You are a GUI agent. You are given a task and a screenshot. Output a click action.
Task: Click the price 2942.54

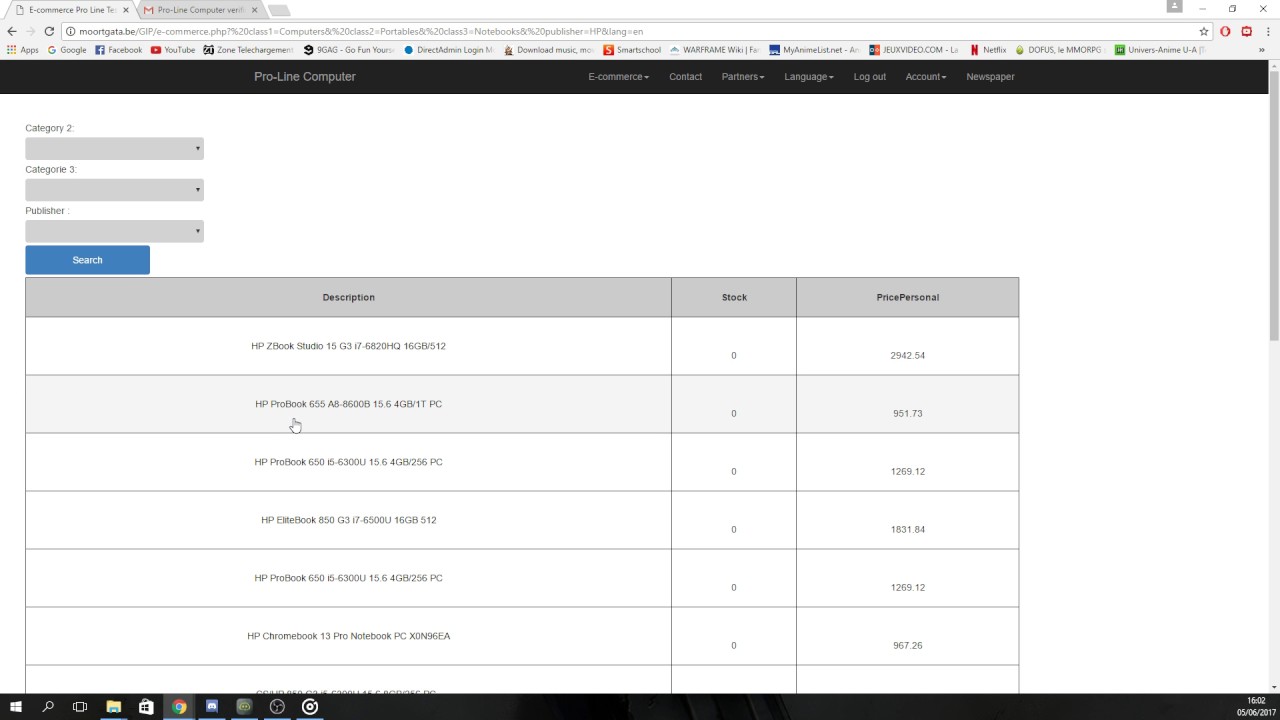pyautogui.click(x=908, y=355)
